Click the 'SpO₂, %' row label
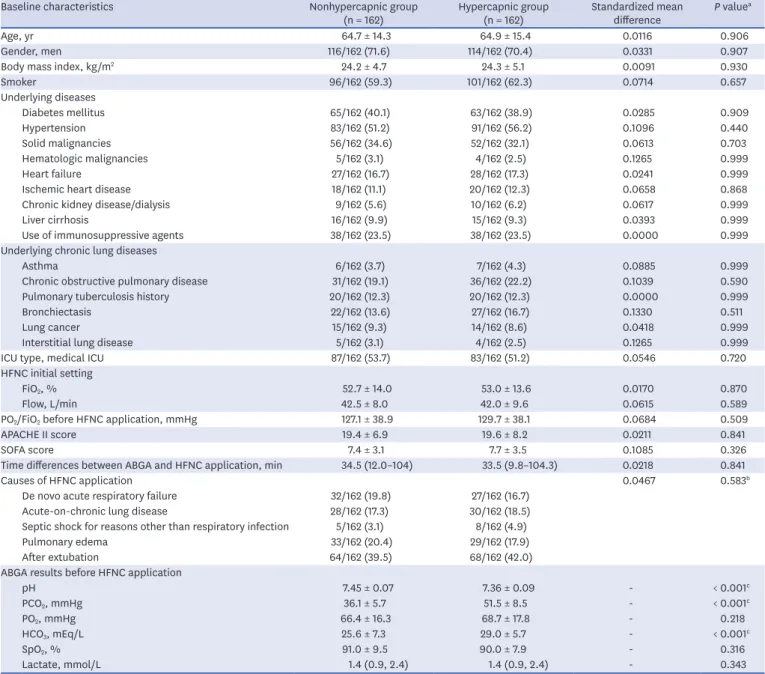Viewport: 765px width, 674px height. pos(41,649)
